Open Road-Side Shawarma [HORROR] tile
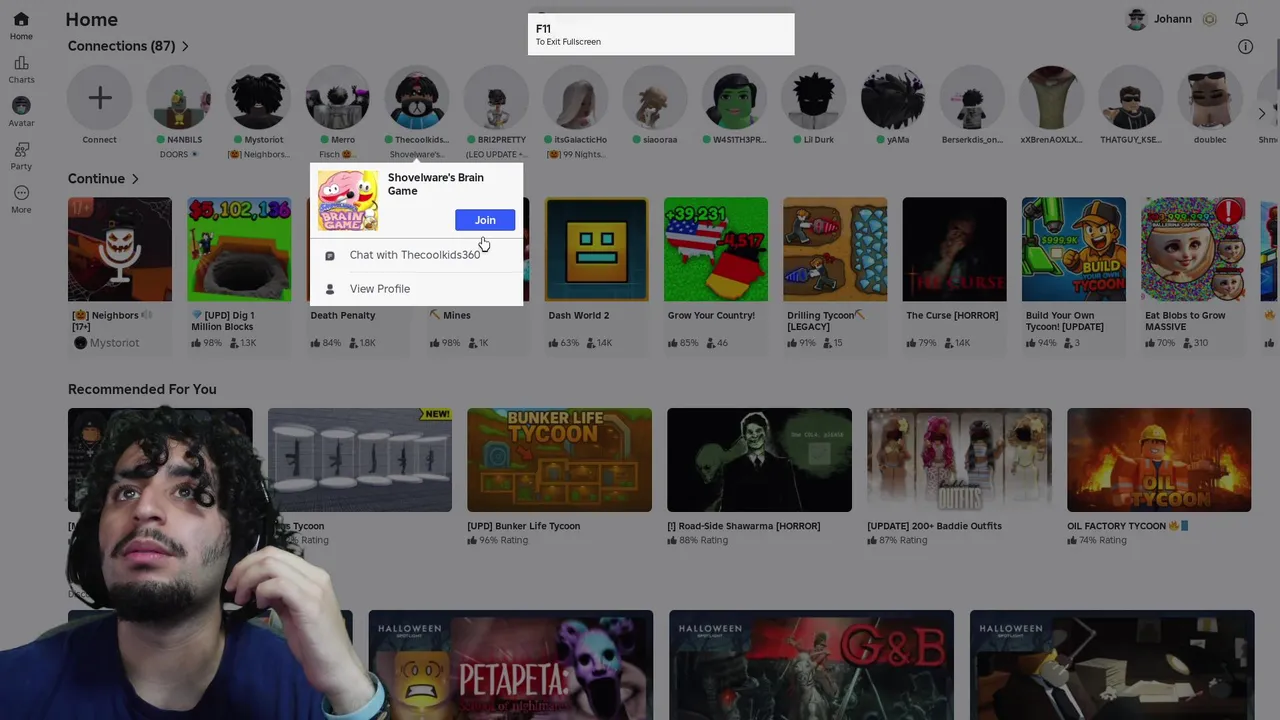1280x720 pixels. (759, 460)
